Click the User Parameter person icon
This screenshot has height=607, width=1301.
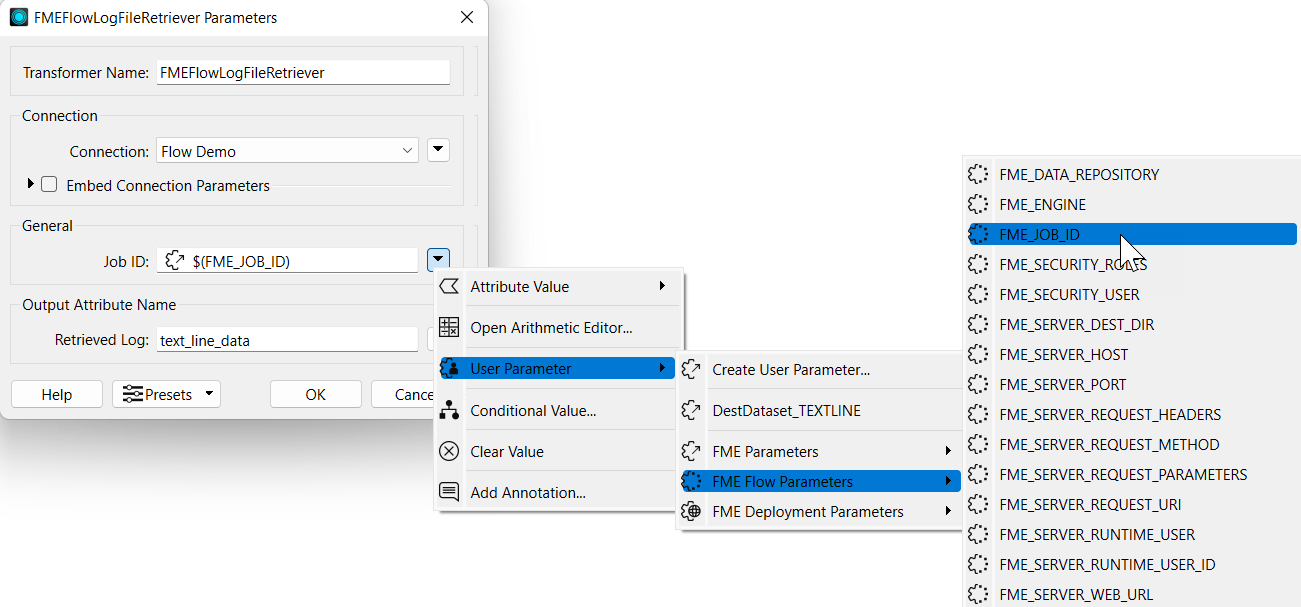click(449, 368)
